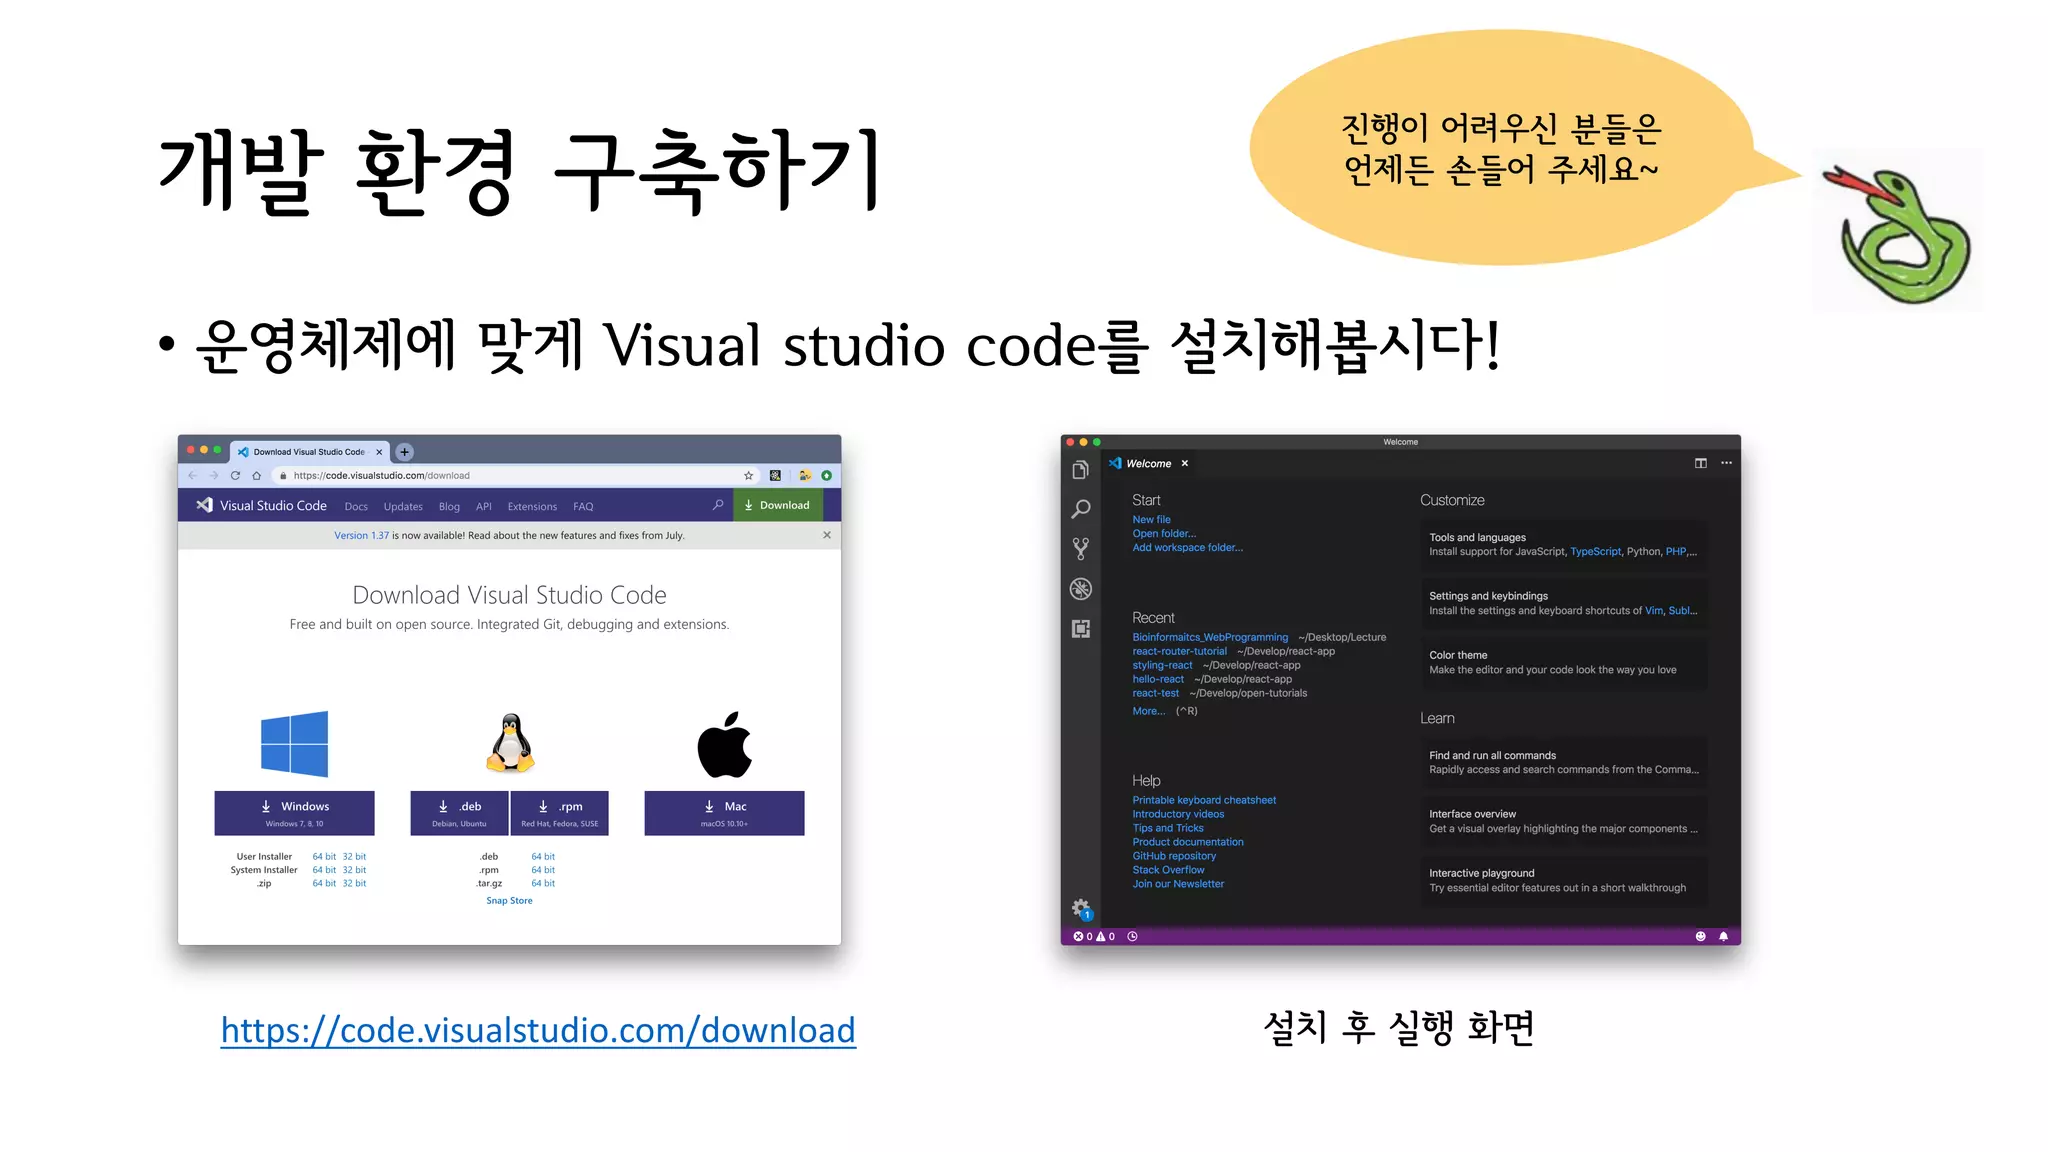Click the search magnifier on VS Code site

tap(717, 505)
